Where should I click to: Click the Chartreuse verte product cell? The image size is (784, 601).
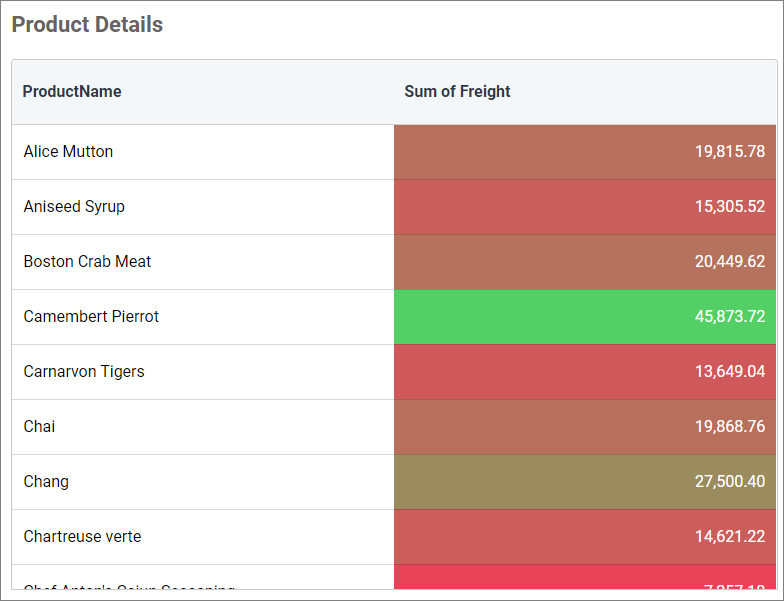pos(82,537)
